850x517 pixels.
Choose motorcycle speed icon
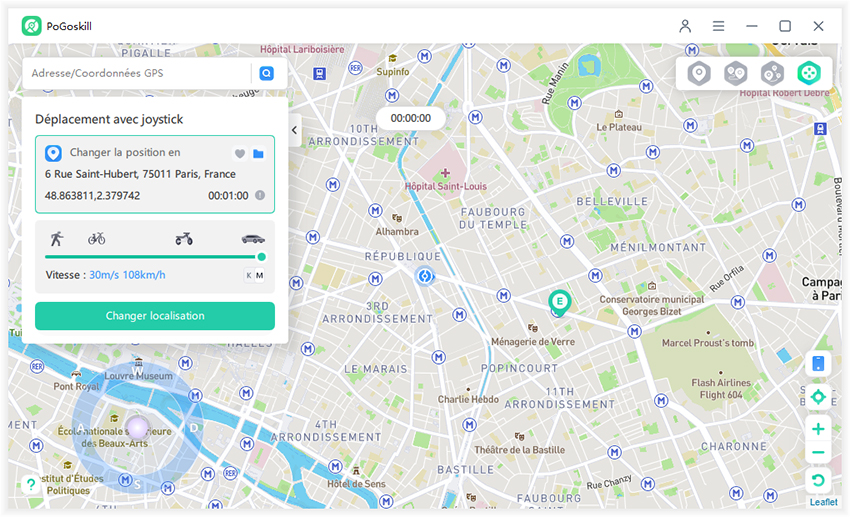(184, 238)
